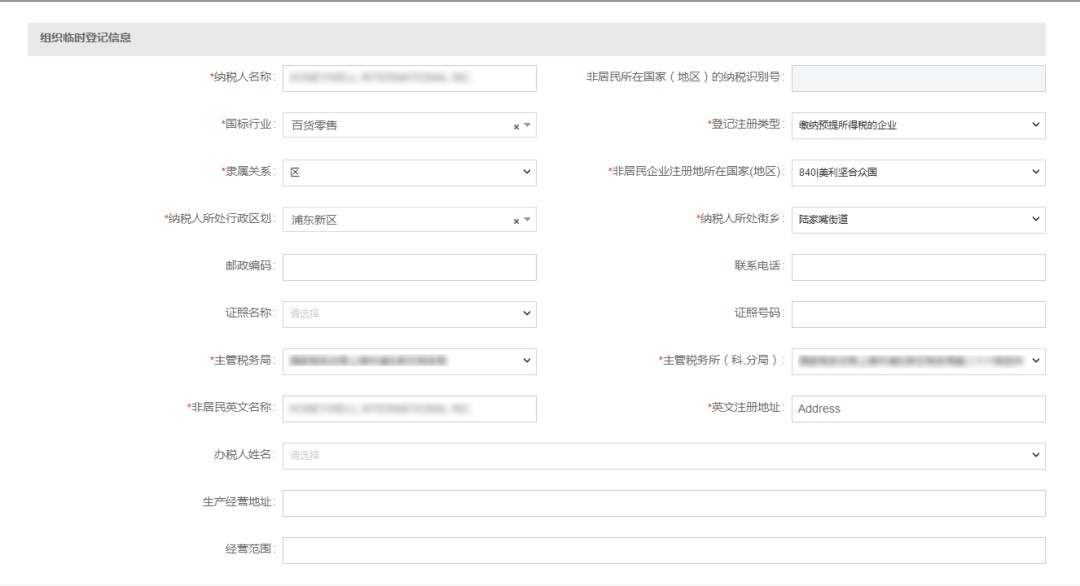This screenshot has height=586, width=1080.
Task: Click the 纳税人所处行政区划 dropdown arrow
Action: click(527, 221)
